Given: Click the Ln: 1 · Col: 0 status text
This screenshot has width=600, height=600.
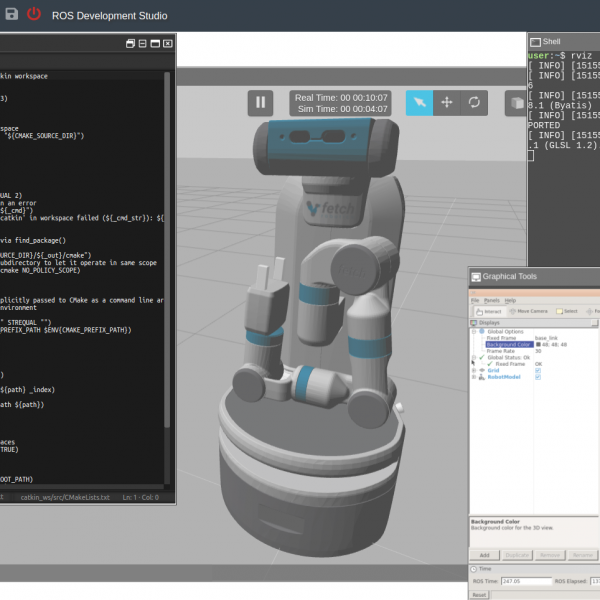Looking at the screenshot, I should point(140,497).
